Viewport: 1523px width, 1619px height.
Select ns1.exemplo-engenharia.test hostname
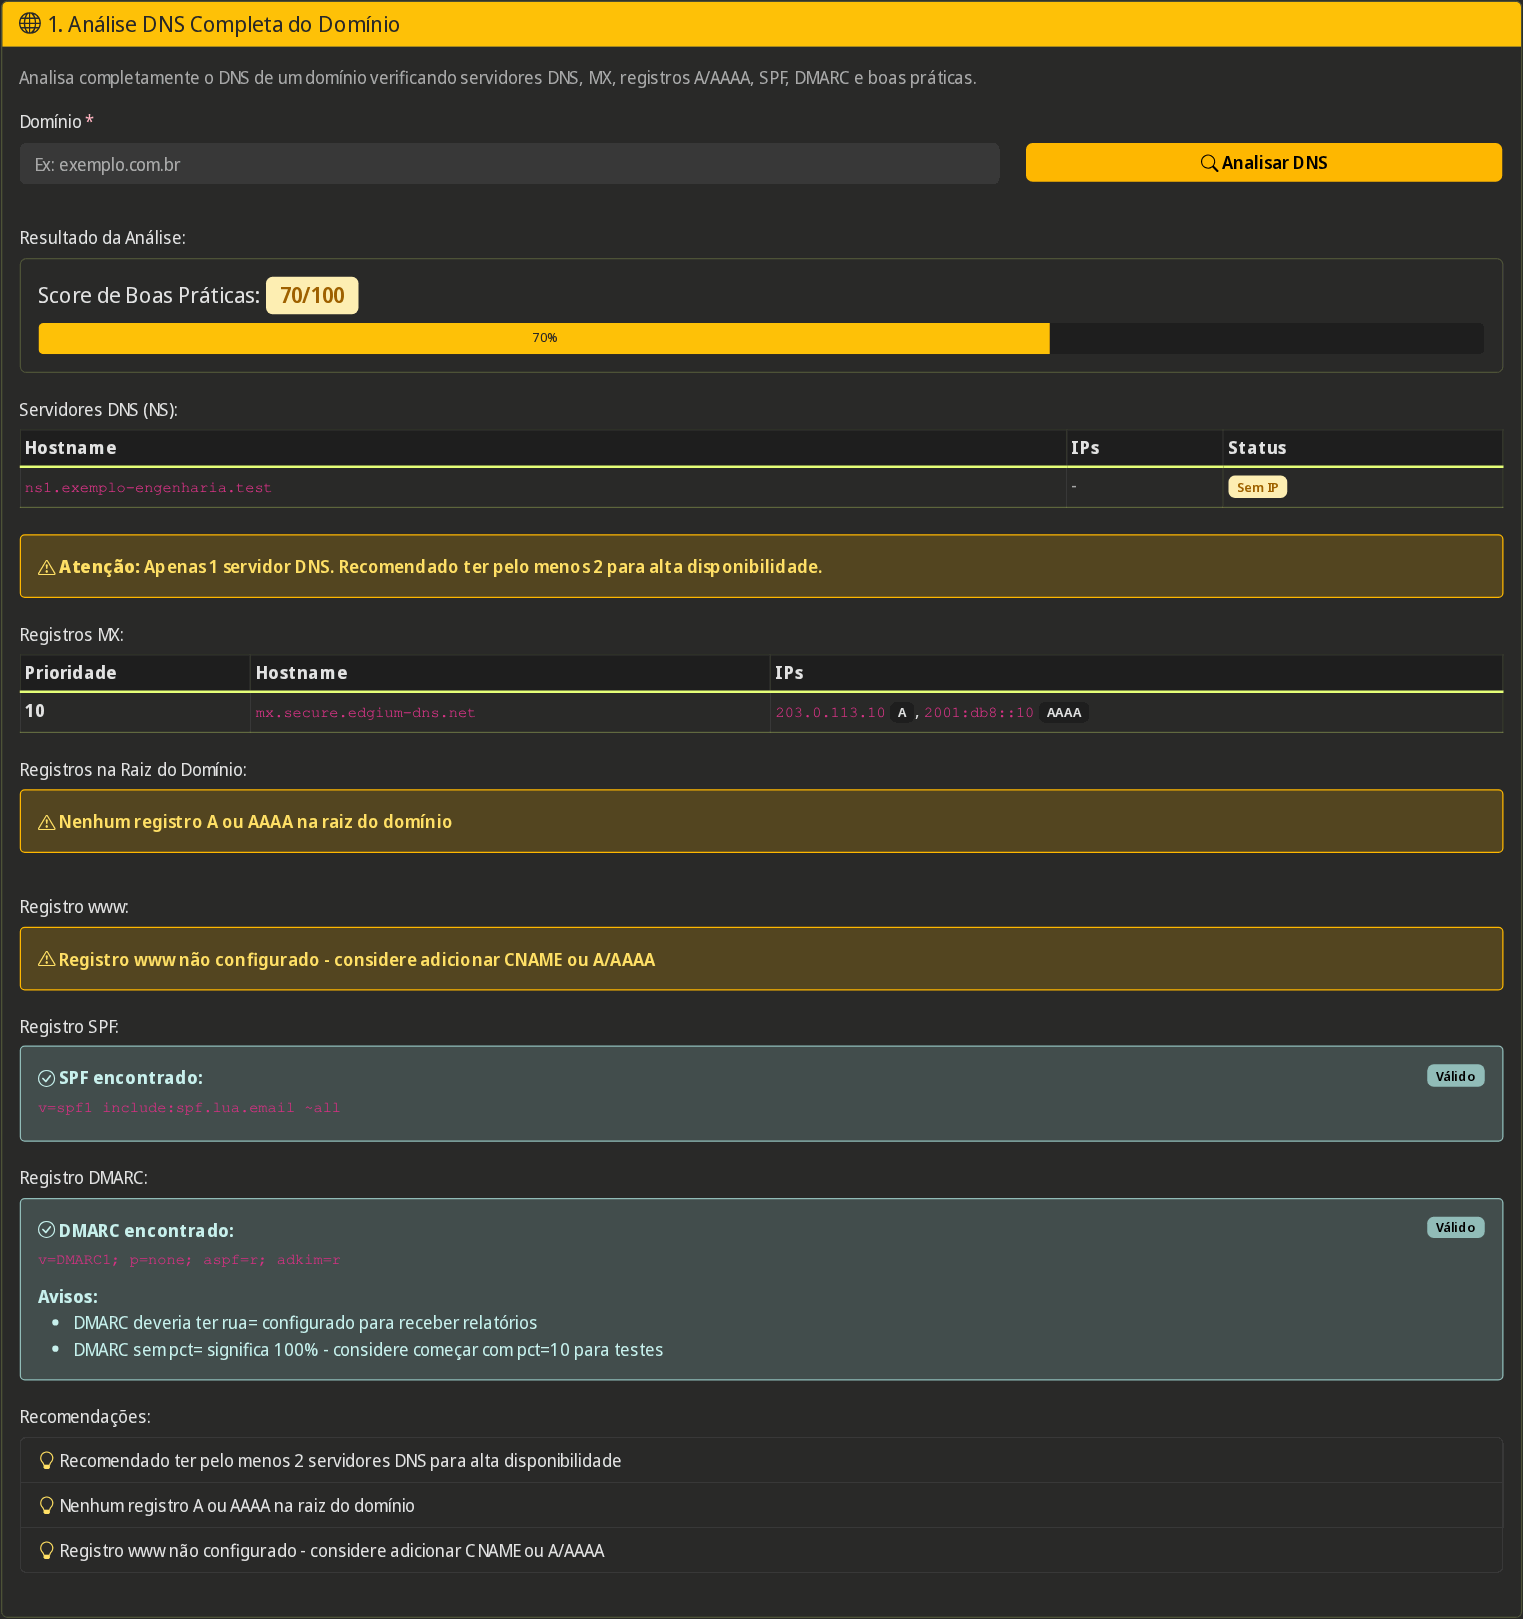[148, 488]
